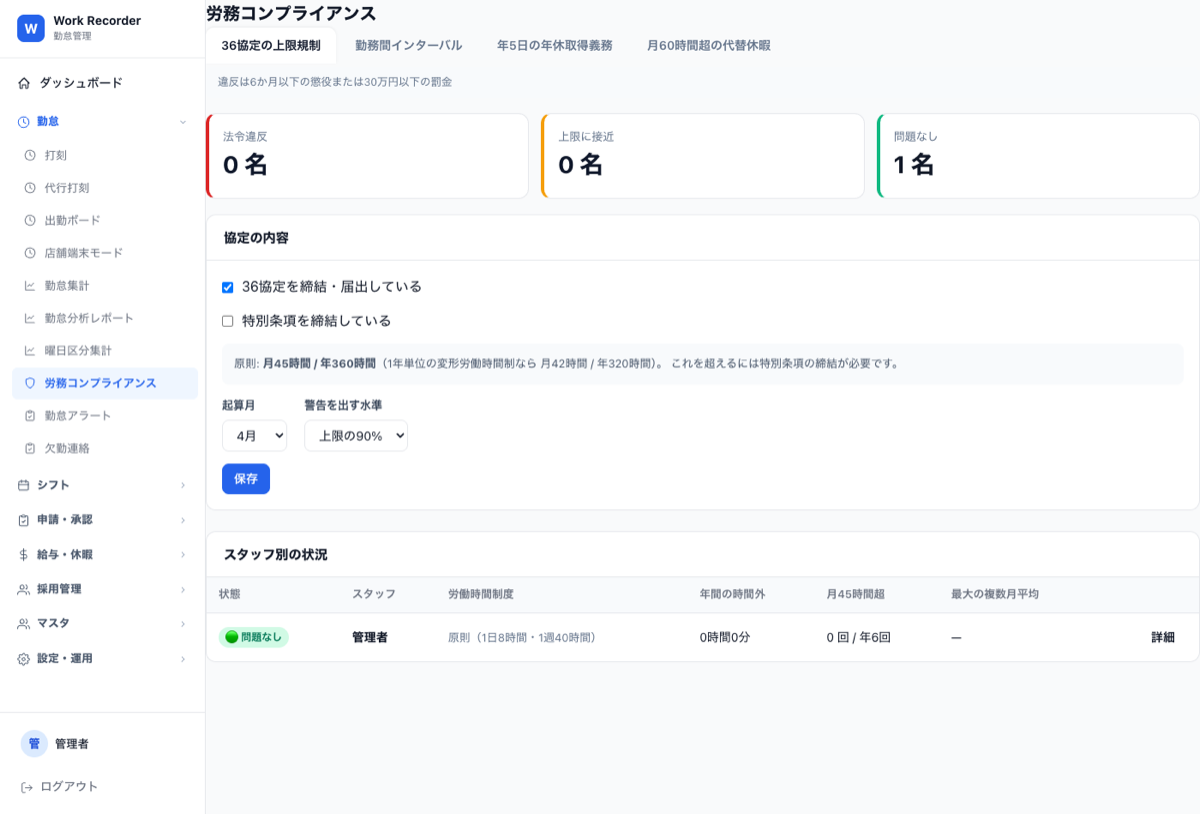Open 代行打刻 page in sidebar
Screen dimensions: 1200x814
pos(104,188)
